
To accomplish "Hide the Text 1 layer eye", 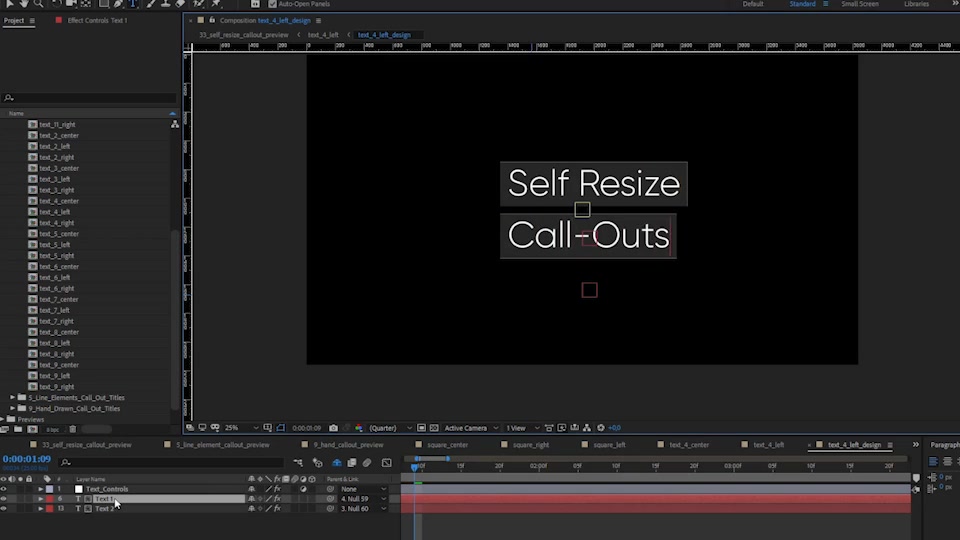I will (4, 499).
